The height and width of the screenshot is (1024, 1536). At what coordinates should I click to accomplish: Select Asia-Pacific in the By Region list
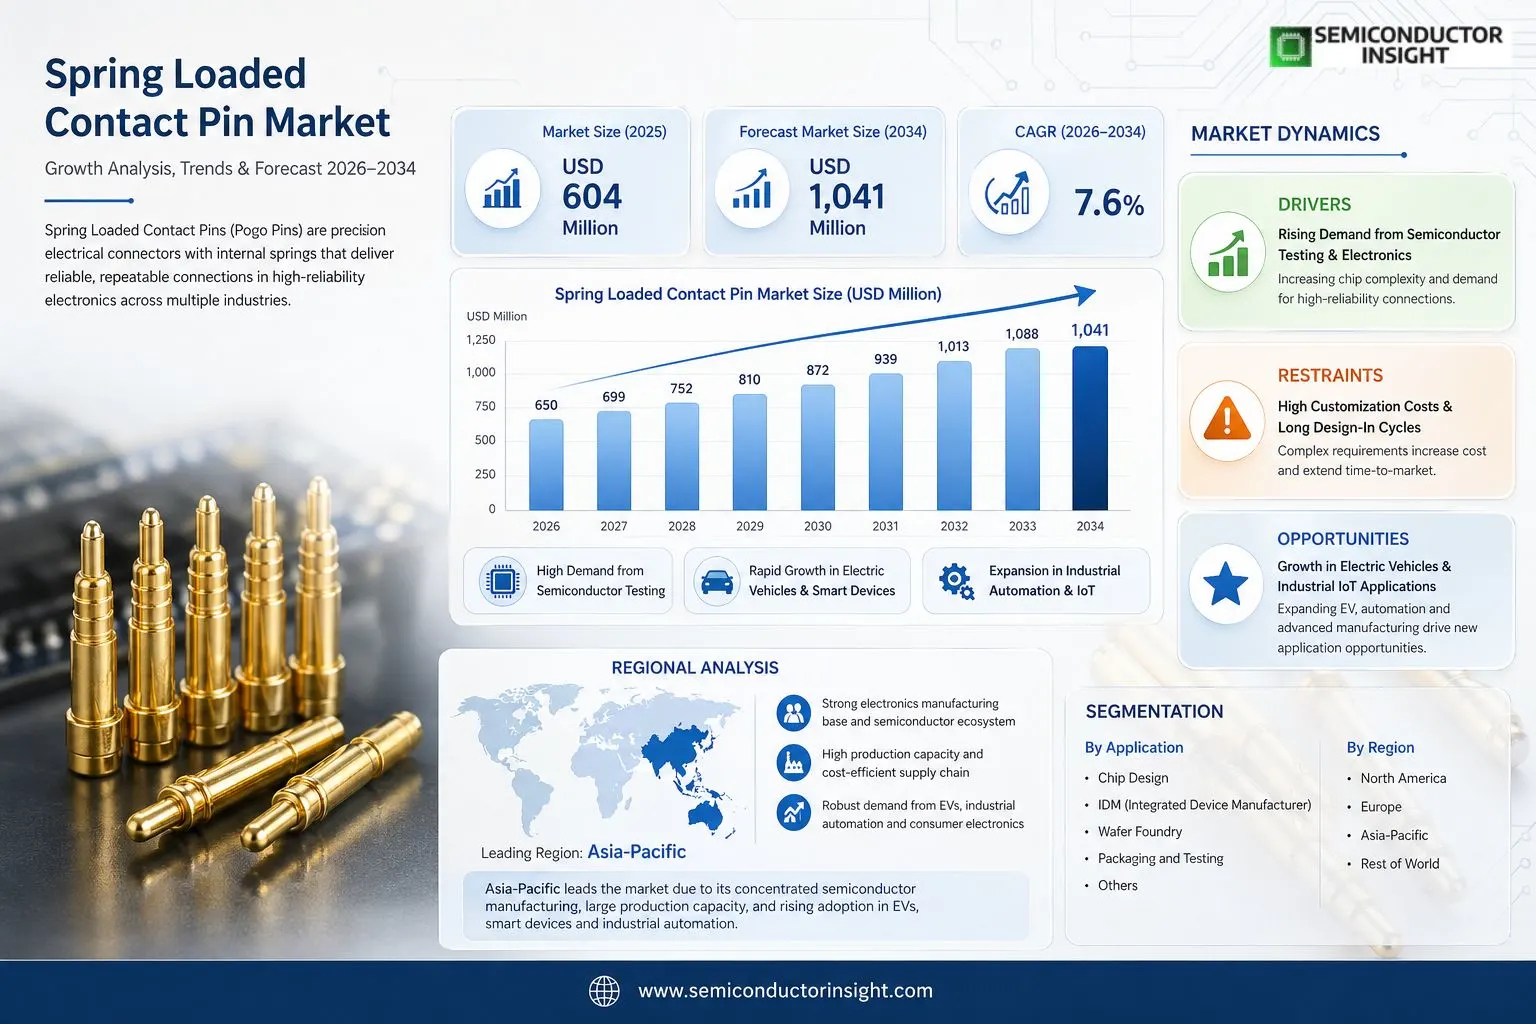tap(1394, 835)
